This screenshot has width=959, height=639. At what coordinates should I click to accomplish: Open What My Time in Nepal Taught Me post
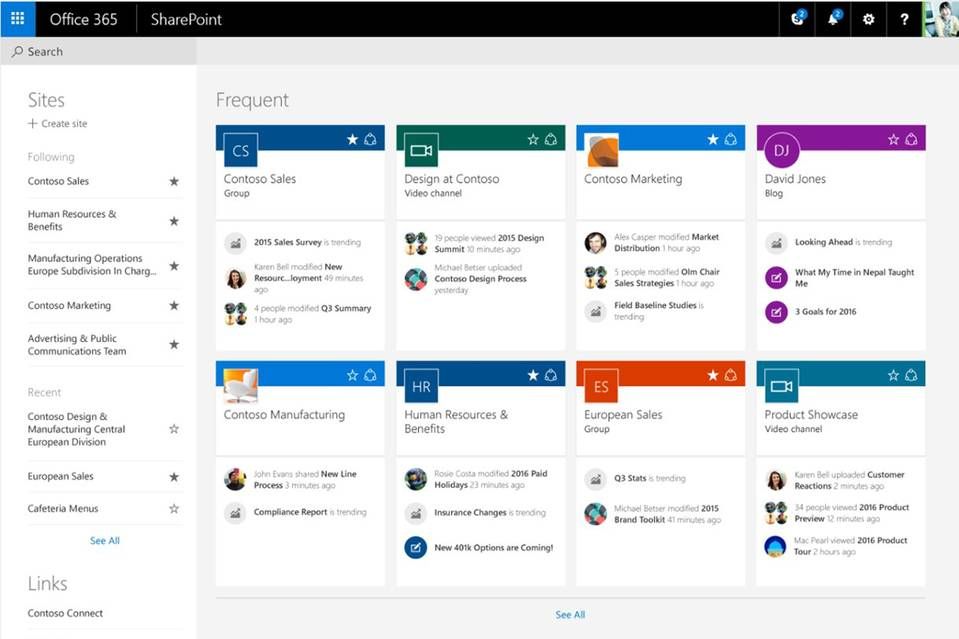click(854, 278)
